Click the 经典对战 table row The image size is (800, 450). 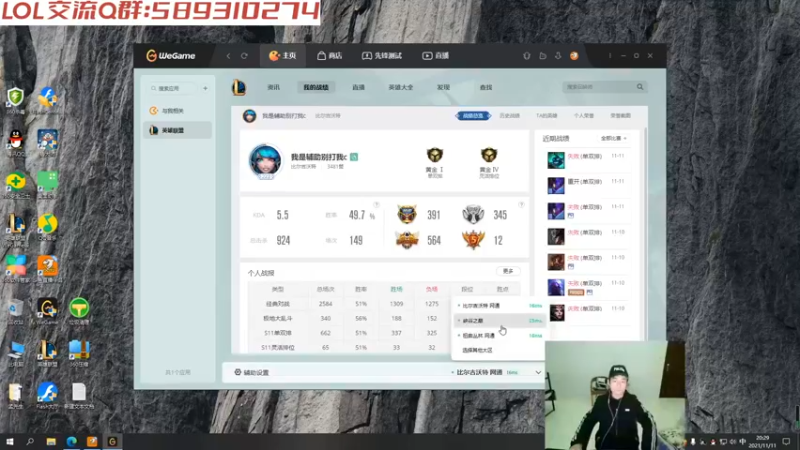(x=349, y=304)
